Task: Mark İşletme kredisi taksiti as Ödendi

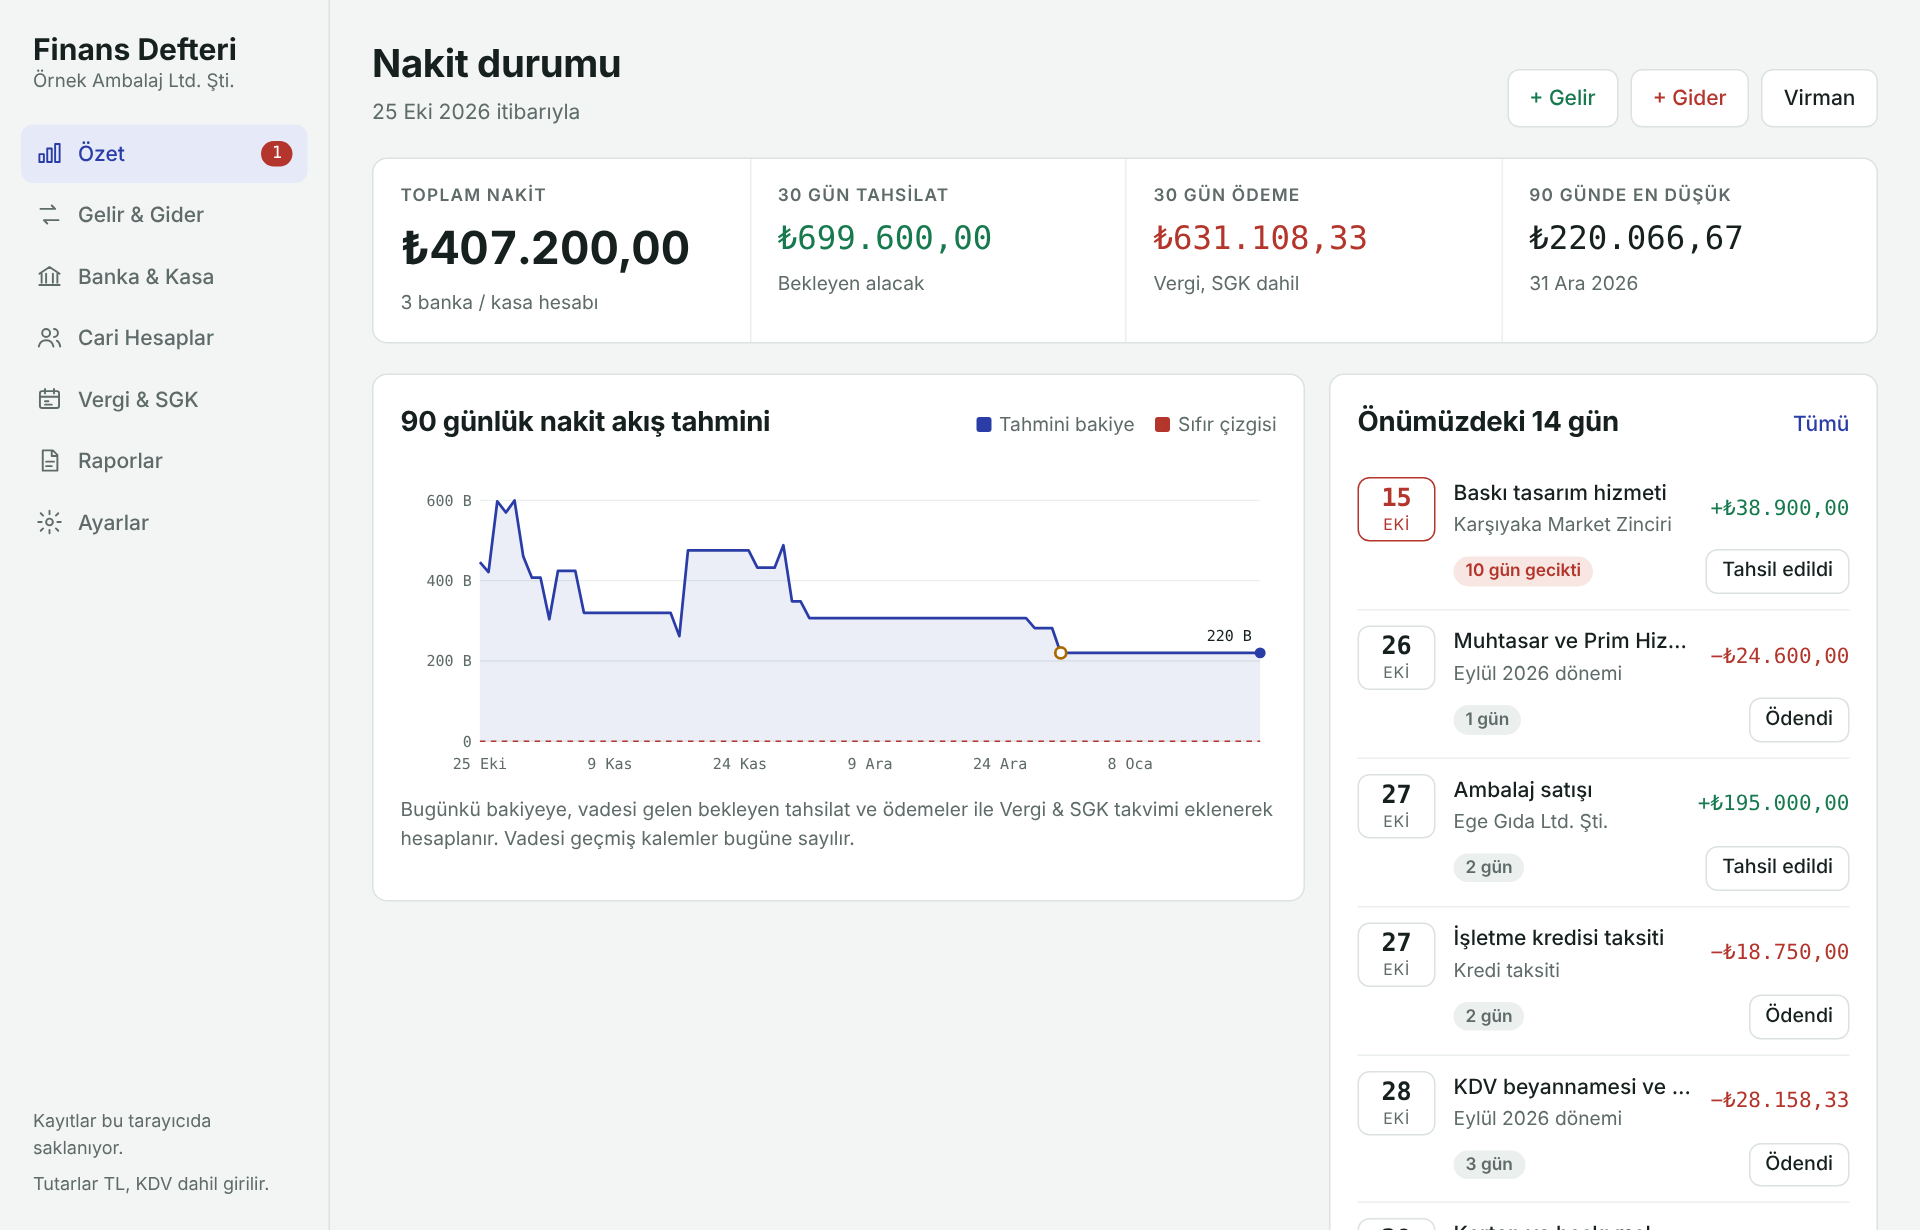Action: point(1799,1016)
